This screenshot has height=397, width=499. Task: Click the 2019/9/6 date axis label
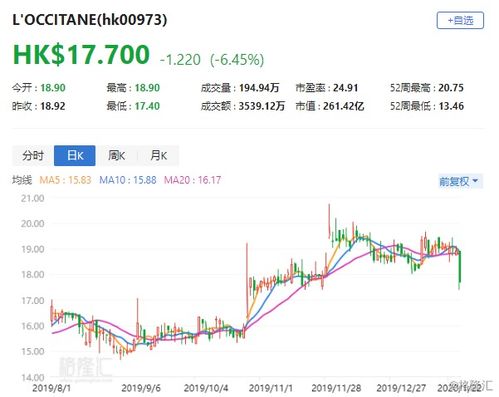coord(141,388)
